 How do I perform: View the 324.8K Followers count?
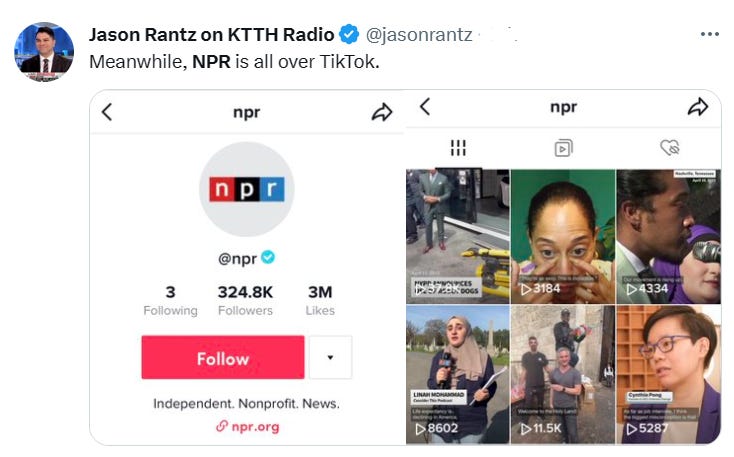(245, 300)
